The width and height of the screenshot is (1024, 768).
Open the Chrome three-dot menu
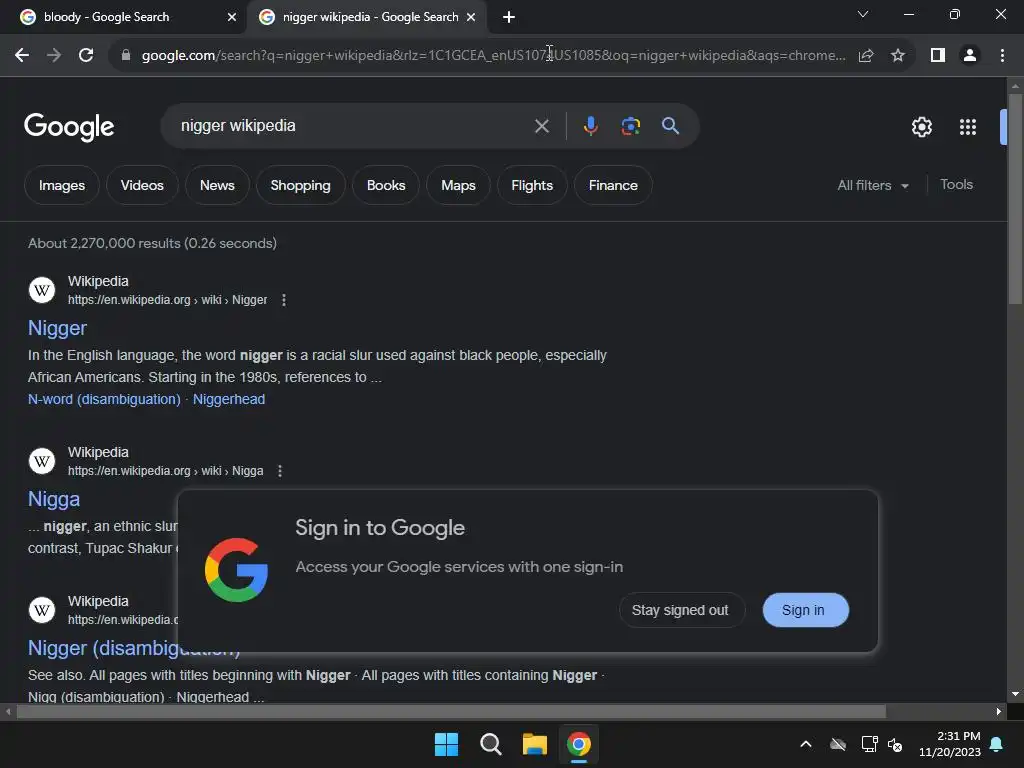[x=1002, y=56]
